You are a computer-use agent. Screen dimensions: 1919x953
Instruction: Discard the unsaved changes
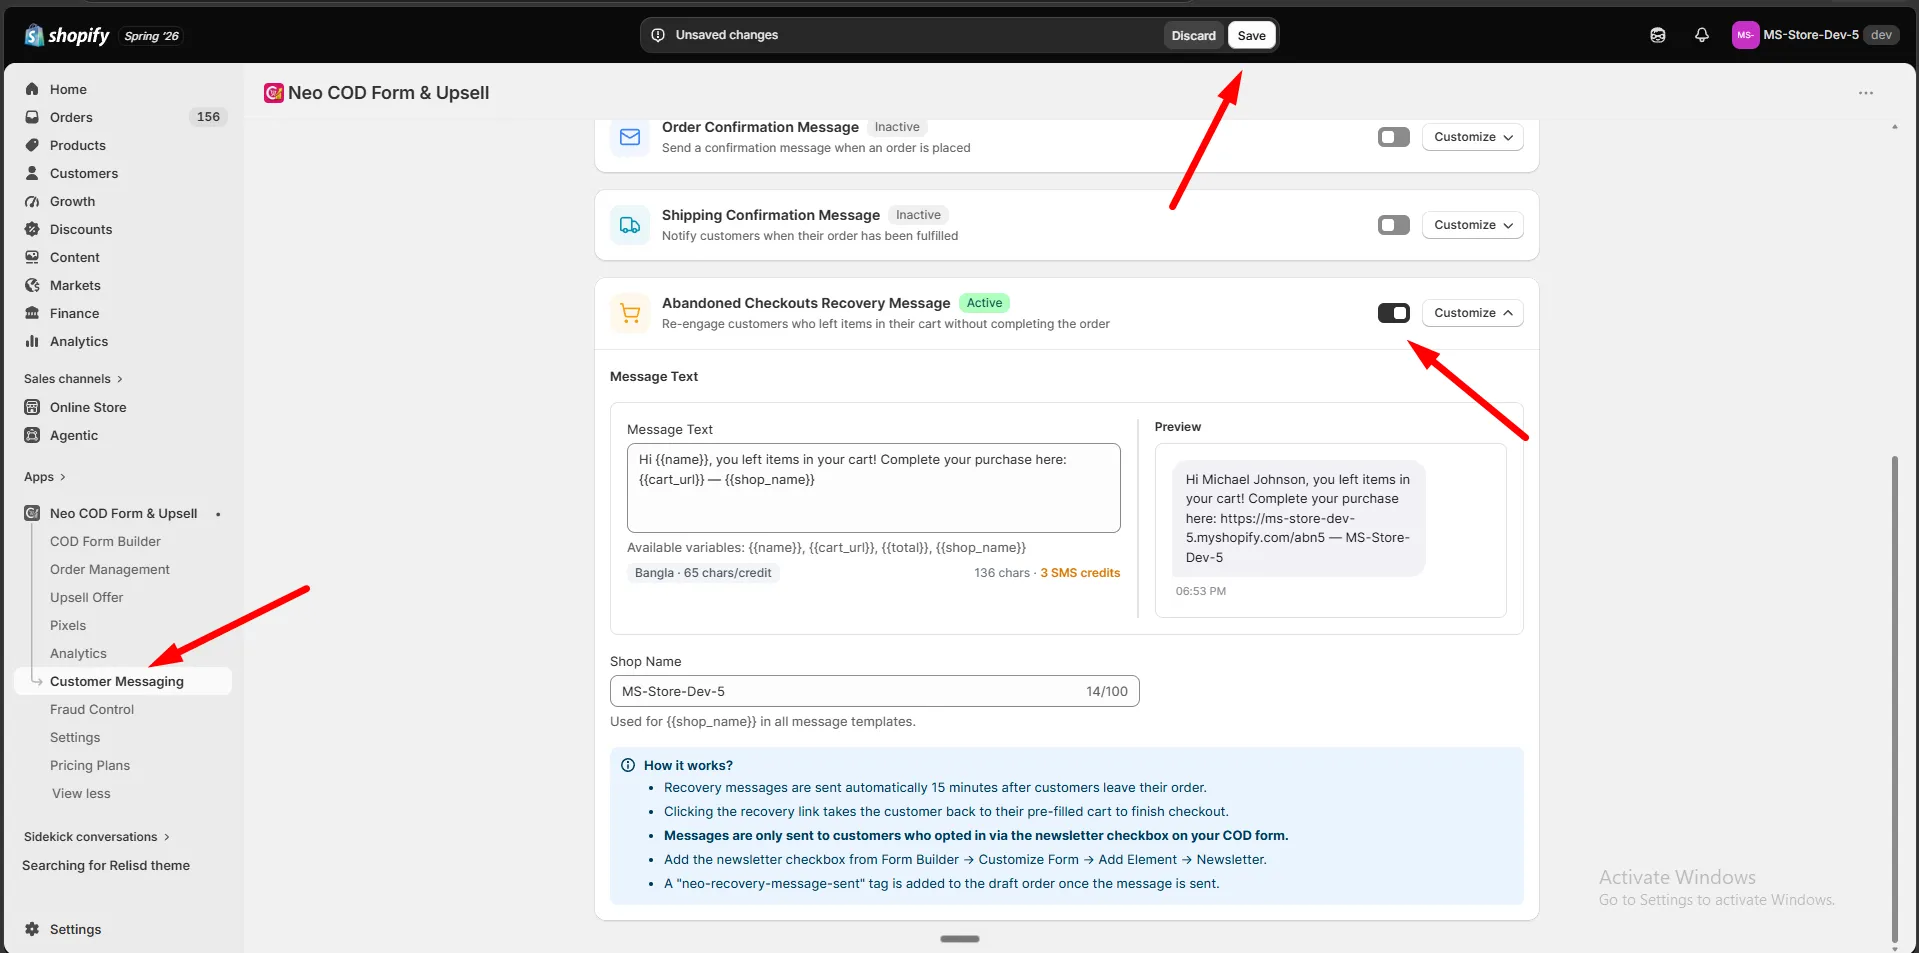click(1193, 35)
